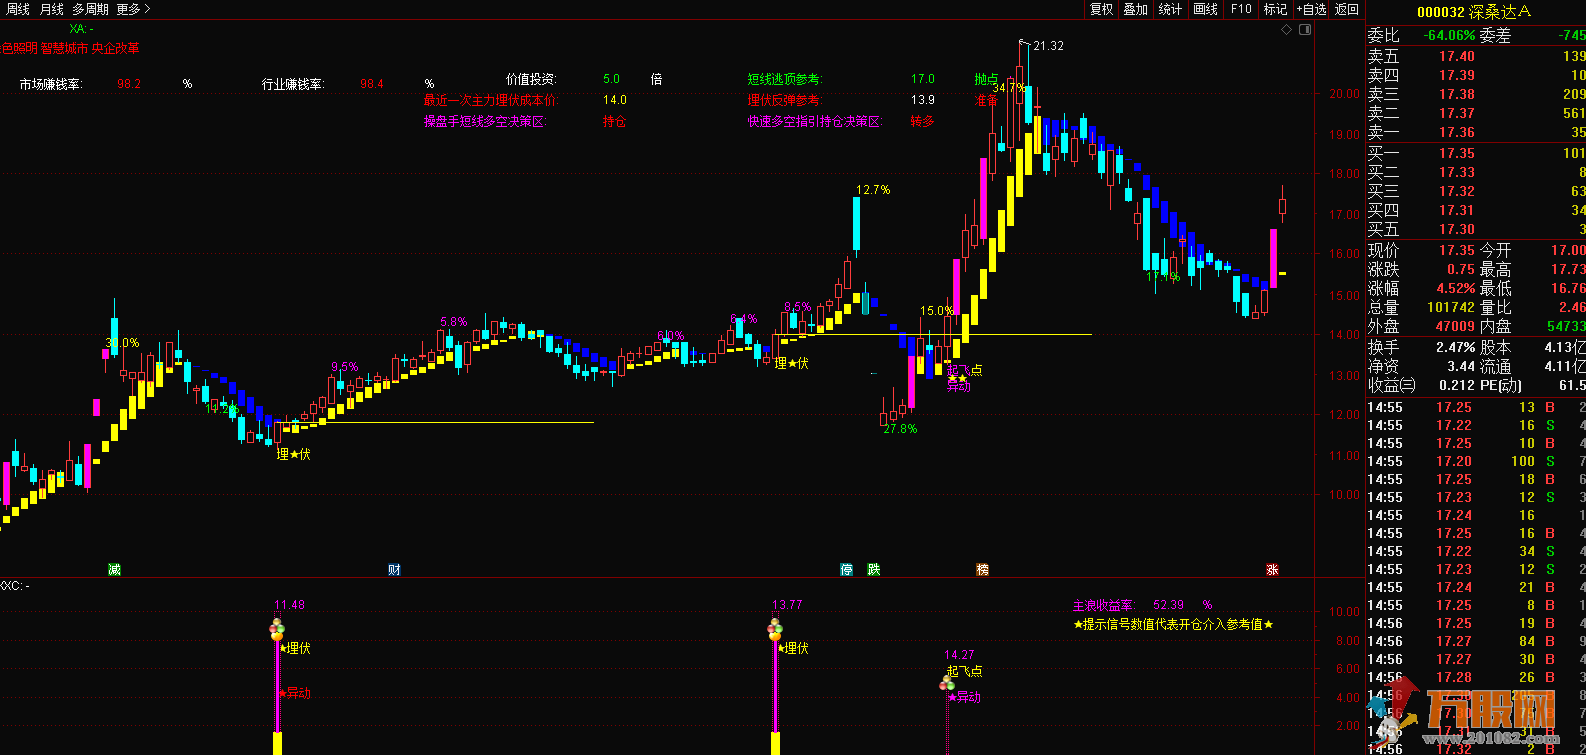Toggle the side panel layout icon

point(1304,30)
